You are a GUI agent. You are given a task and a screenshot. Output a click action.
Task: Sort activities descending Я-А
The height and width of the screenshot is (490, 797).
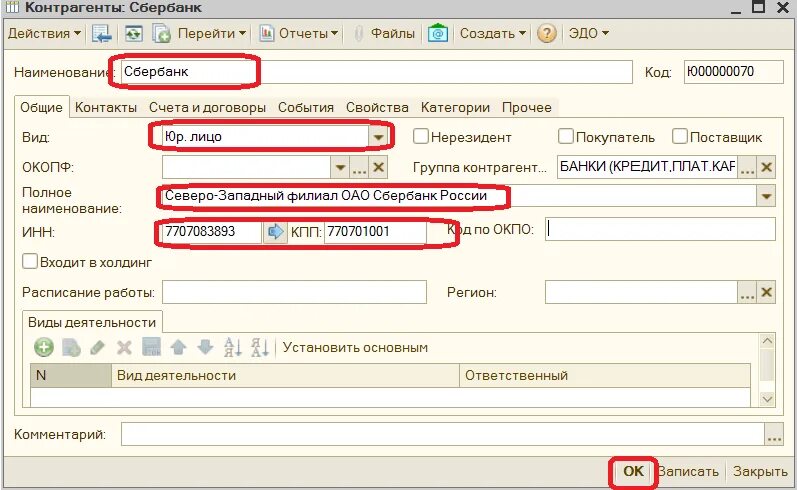coord(260,348)
